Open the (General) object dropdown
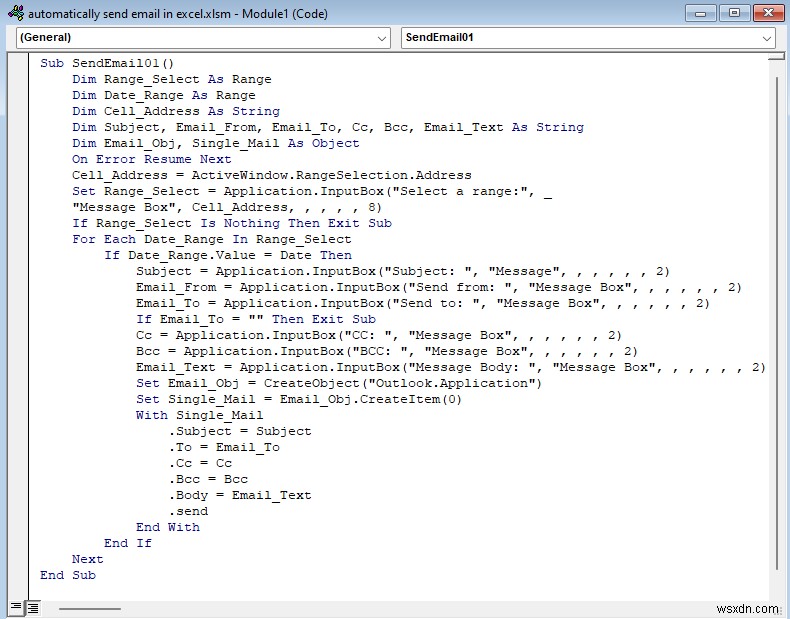The width and height of the screenshot is (790, 619). tap(381, 37)
